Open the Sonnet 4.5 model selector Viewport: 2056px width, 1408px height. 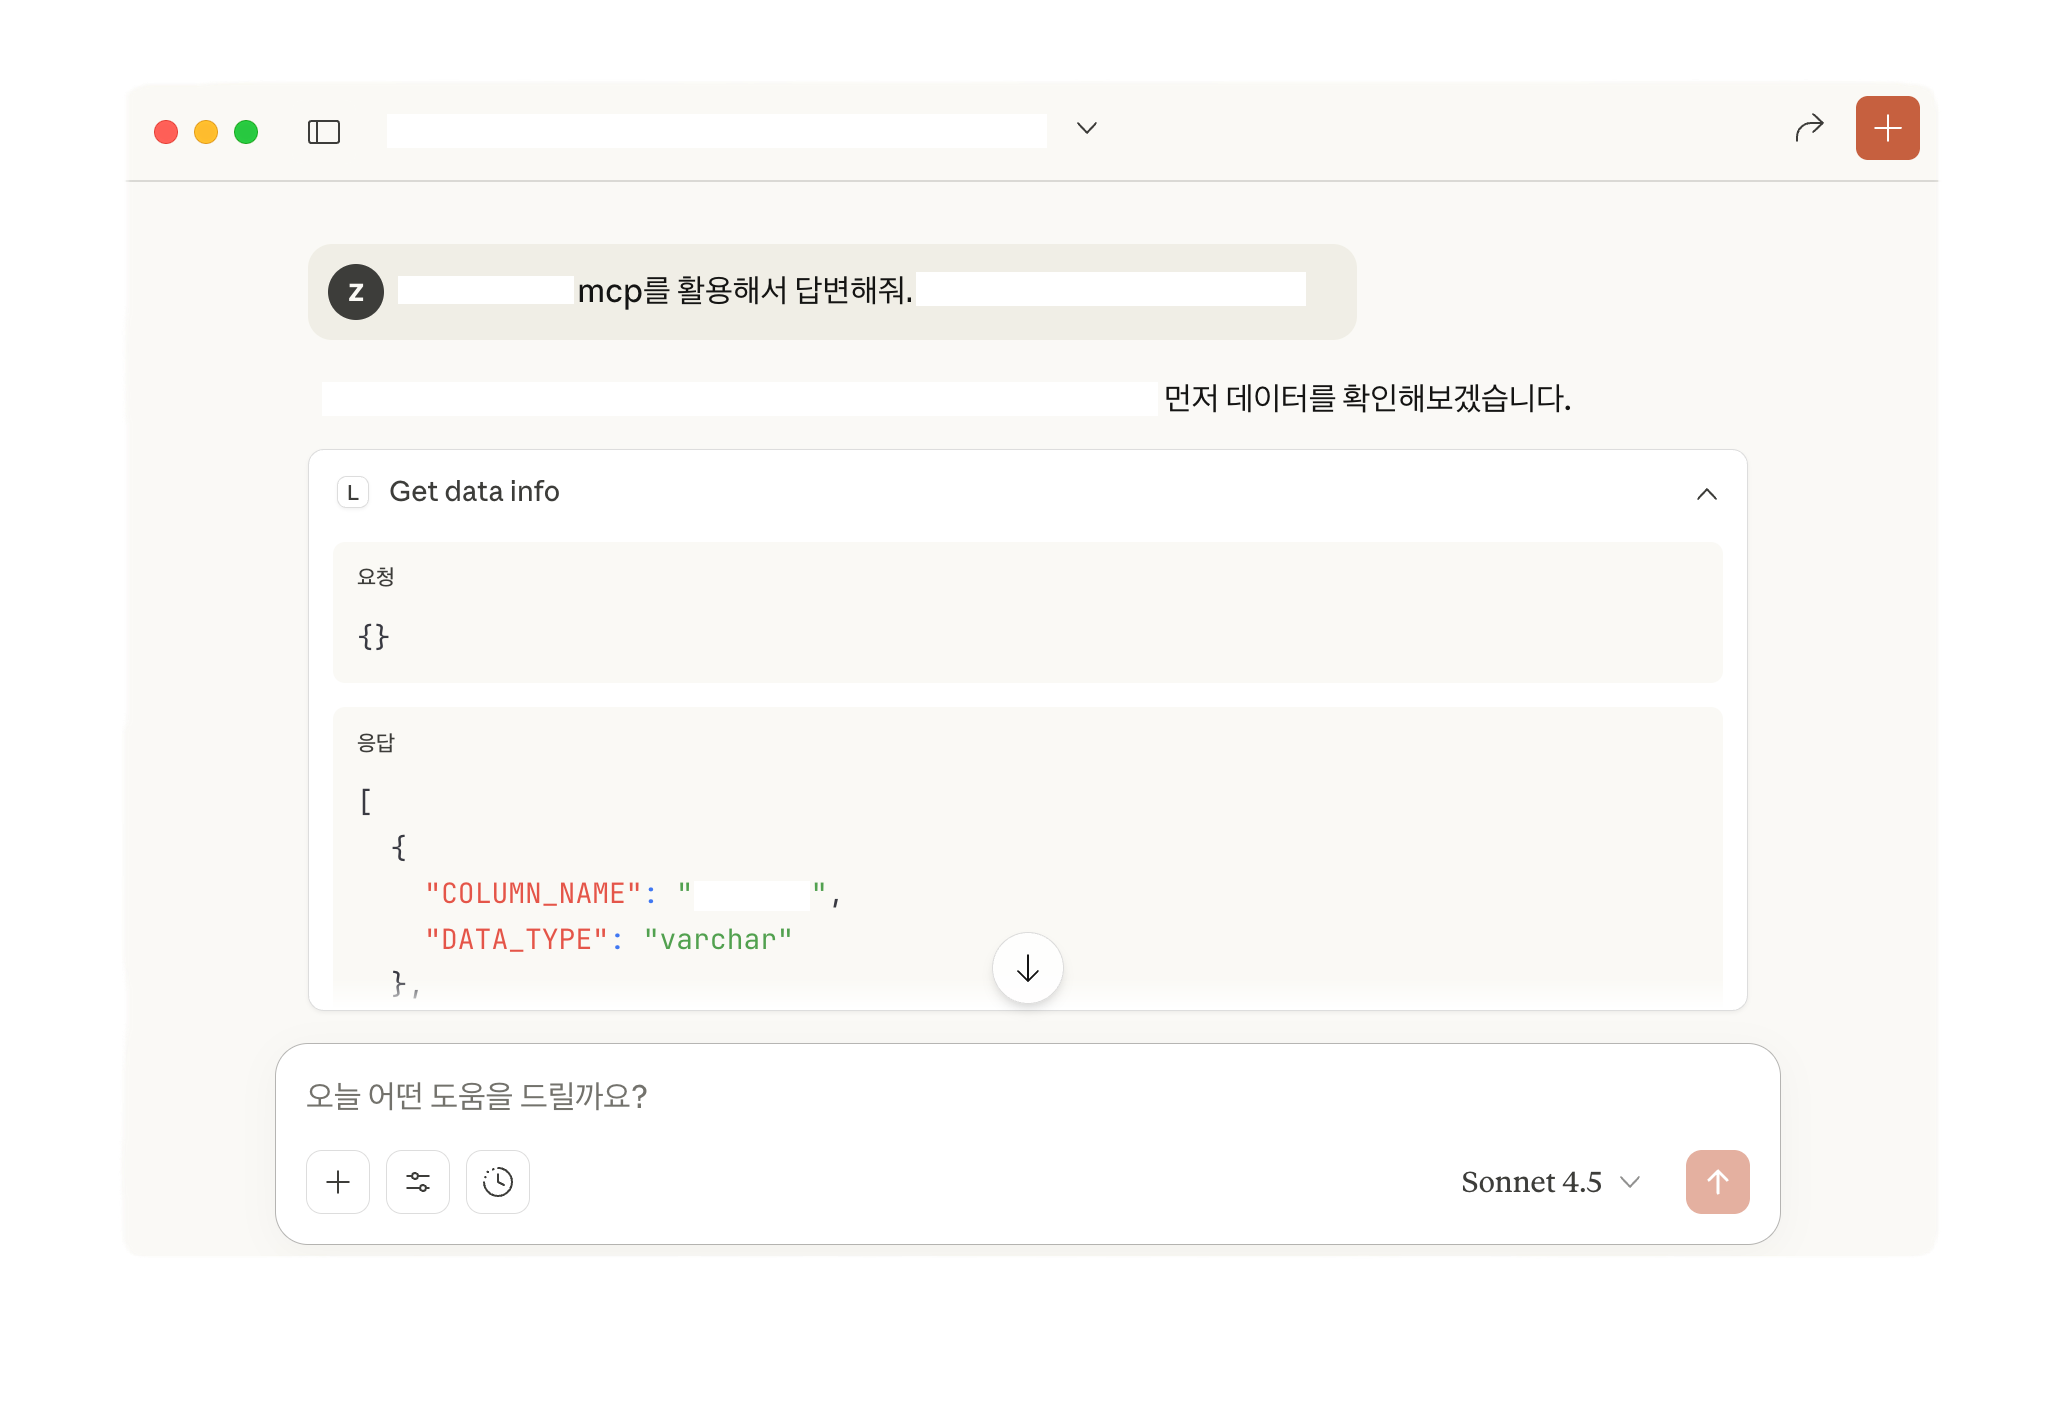pos(1550,1182)
